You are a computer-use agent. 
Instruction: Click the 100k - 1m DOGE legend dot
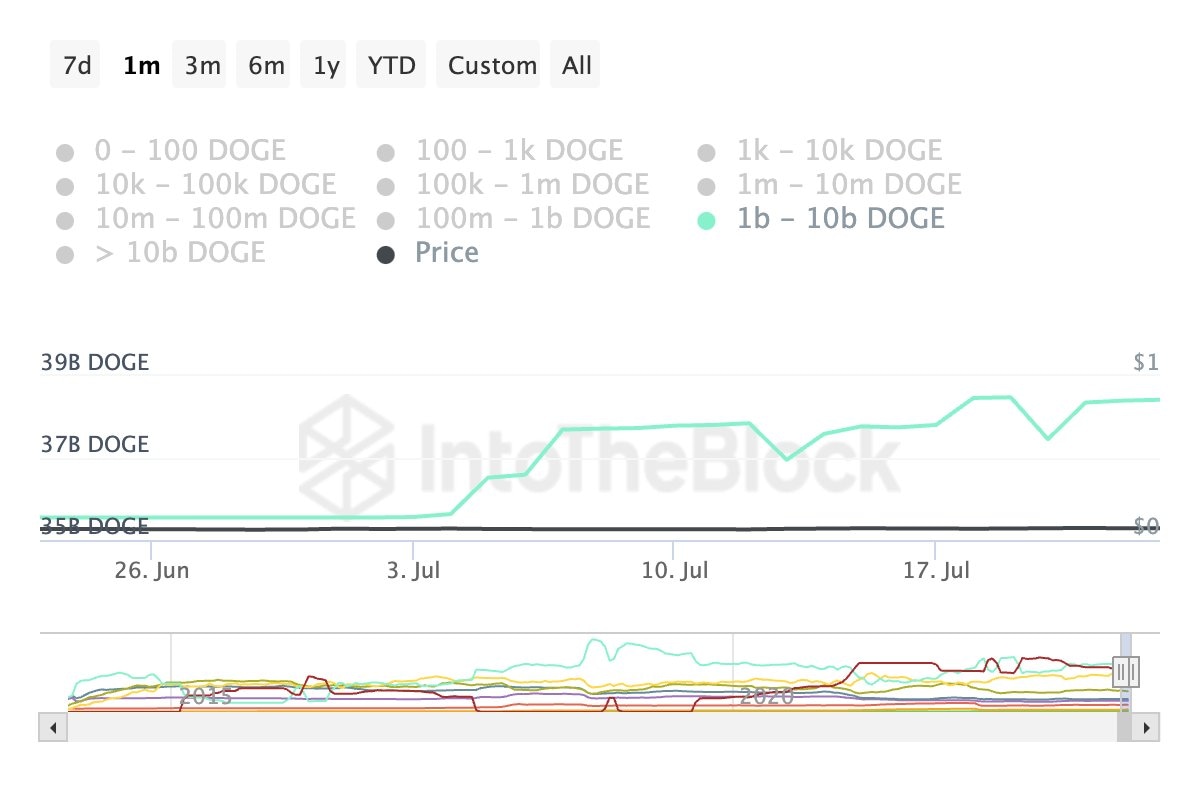tap(386, 187)
